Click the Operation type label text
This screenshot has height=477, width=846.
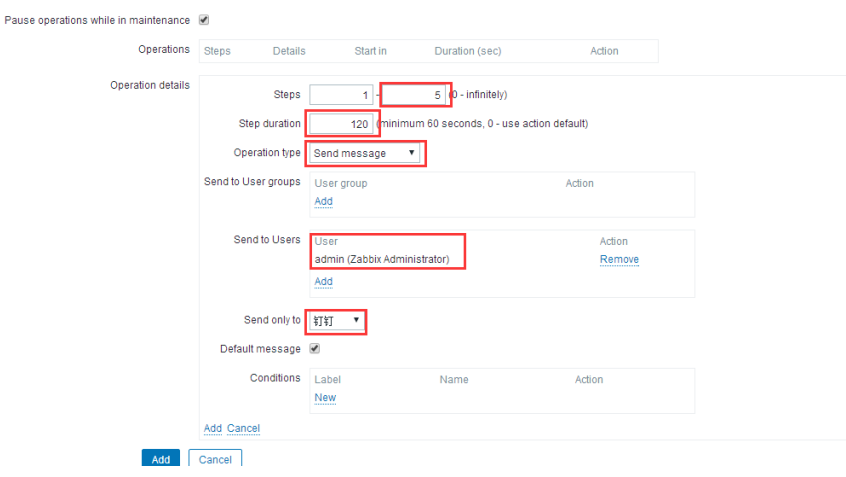266,153
